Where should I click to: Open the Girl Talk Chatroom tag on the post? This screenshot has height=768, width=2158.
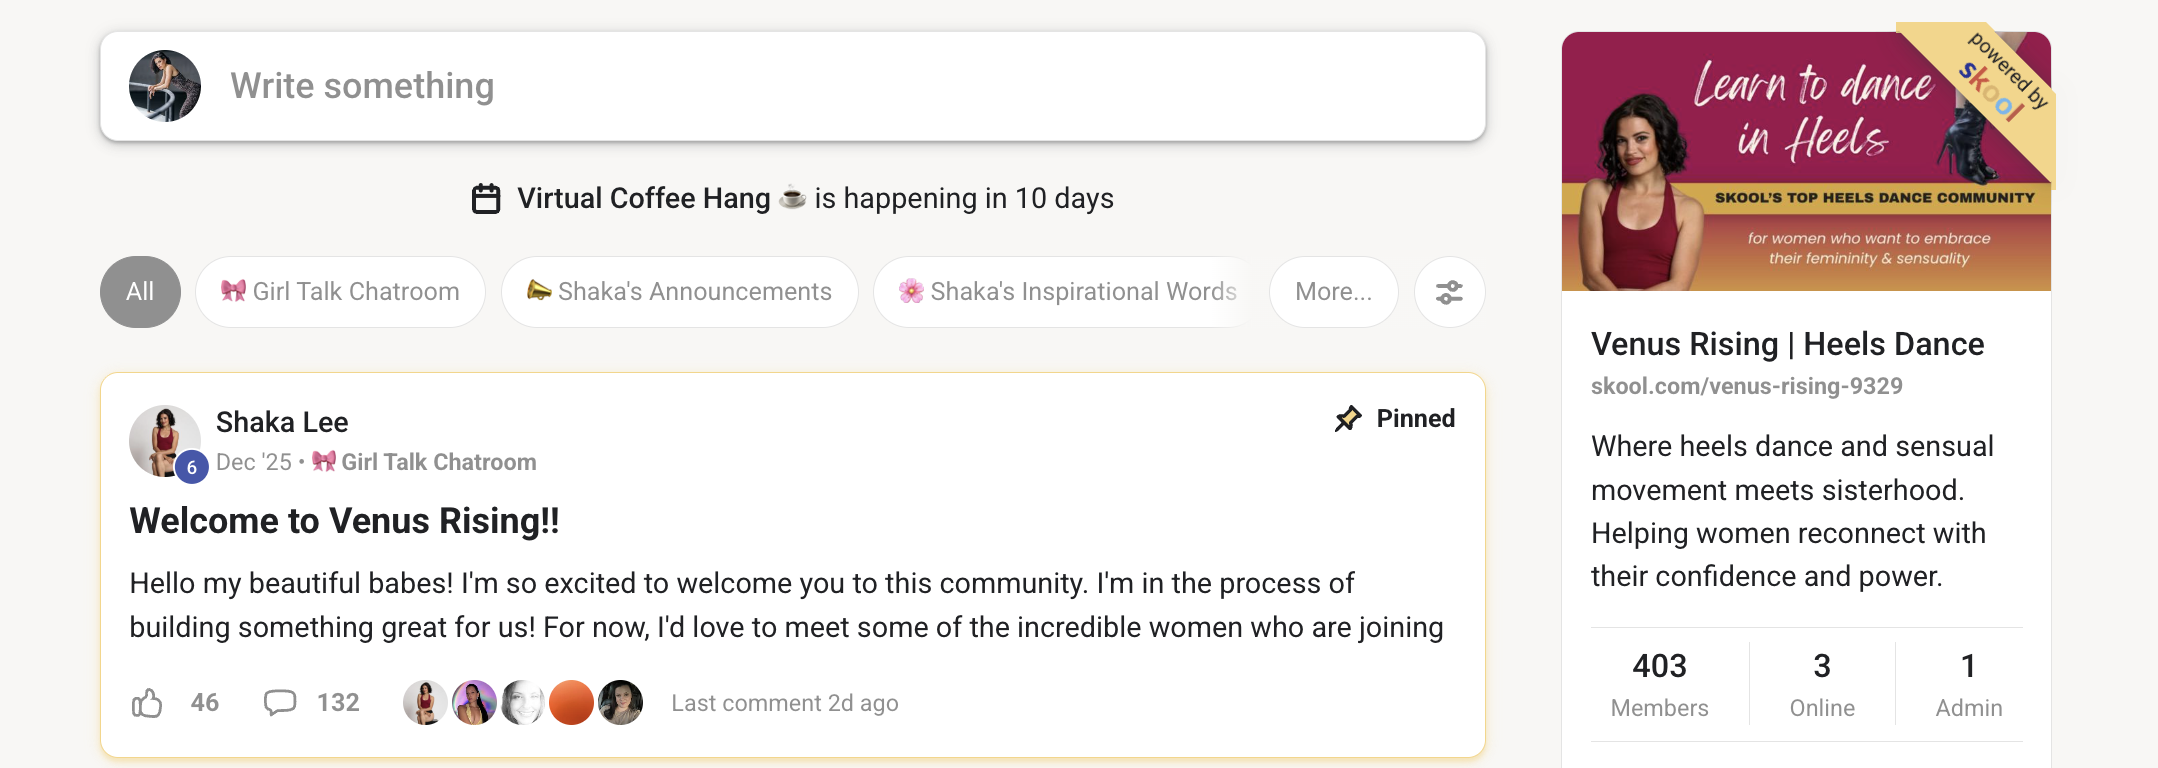[425, 462]
